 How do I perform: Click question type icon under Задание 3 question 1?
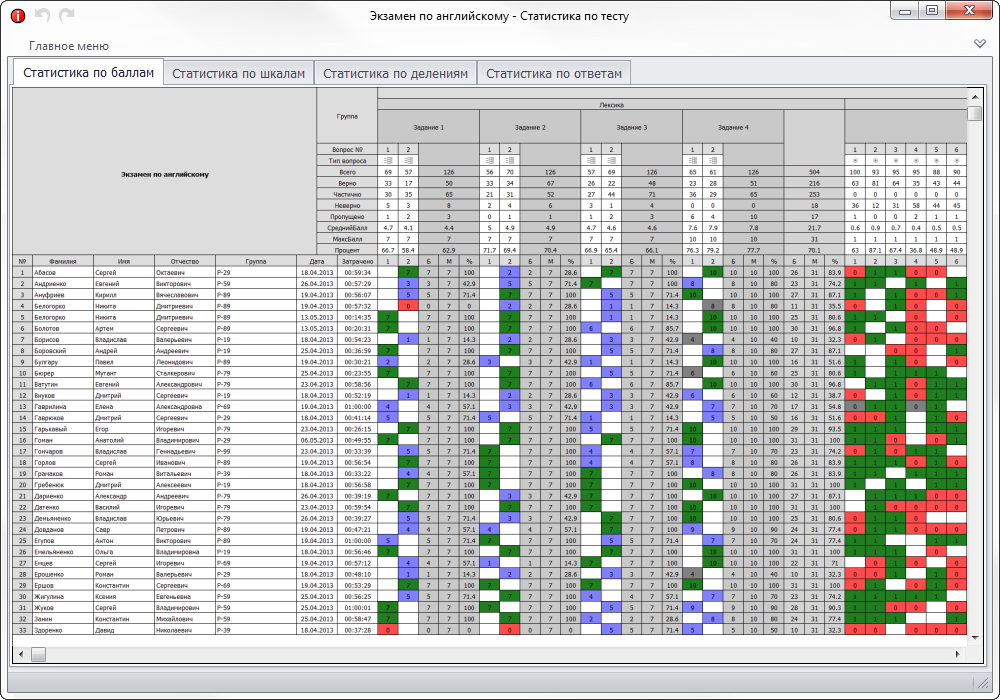click(x=590, y=161)
